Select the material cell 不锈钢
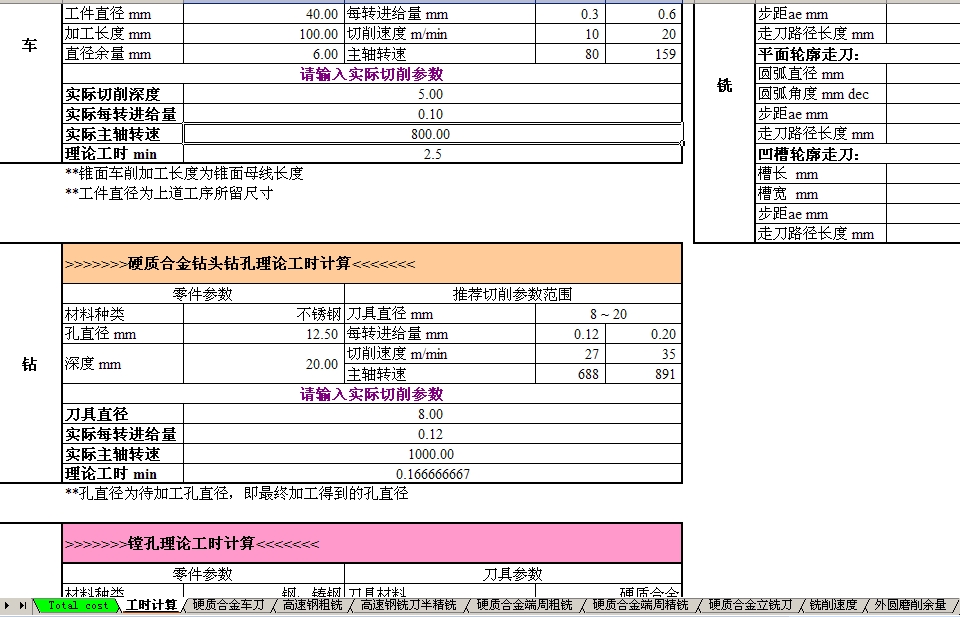The image size is (960, 617). pos(264,314)
